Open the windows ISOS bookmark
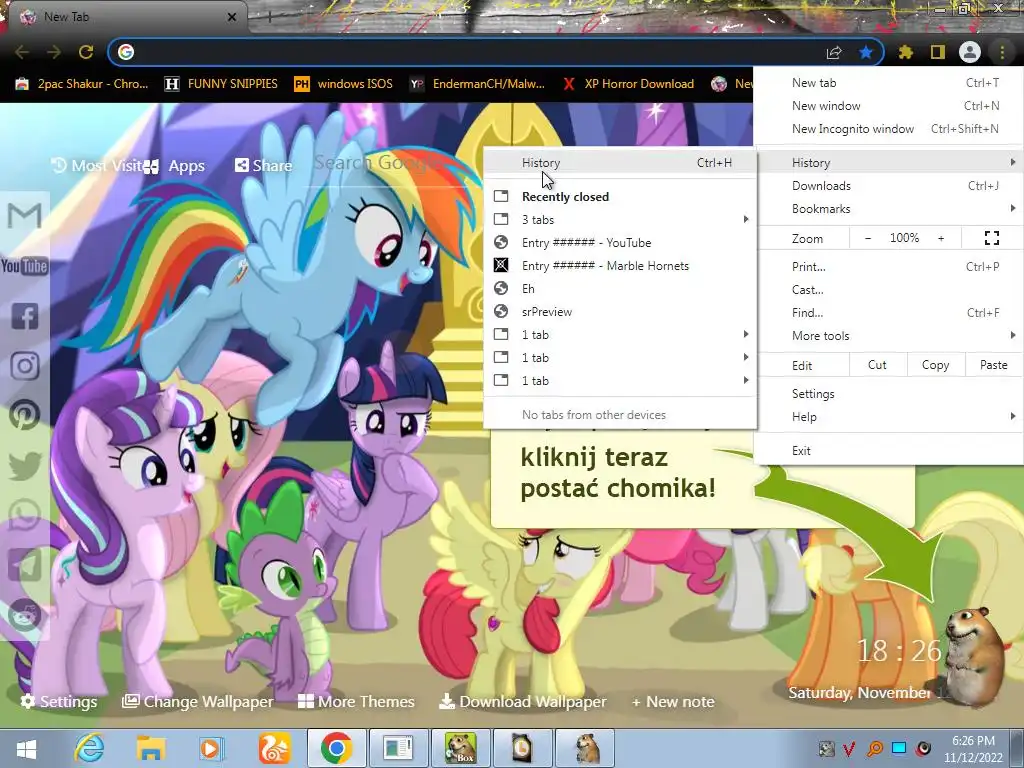The width and height of the screenshot is (1024, 768). coord(344,84)
